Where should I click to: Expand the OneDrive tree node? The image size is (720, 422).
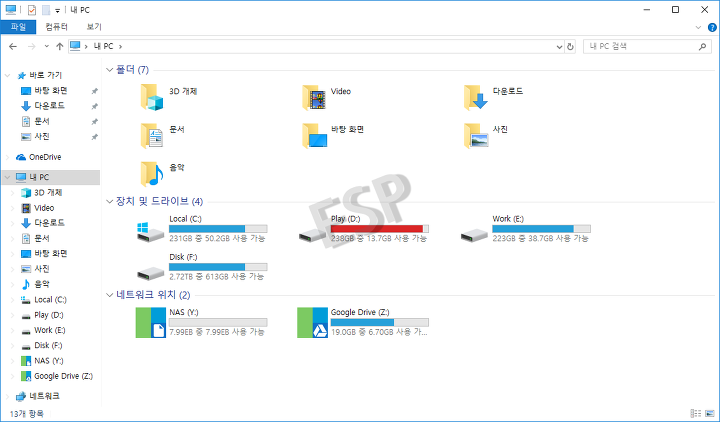(x=7, y=157)
